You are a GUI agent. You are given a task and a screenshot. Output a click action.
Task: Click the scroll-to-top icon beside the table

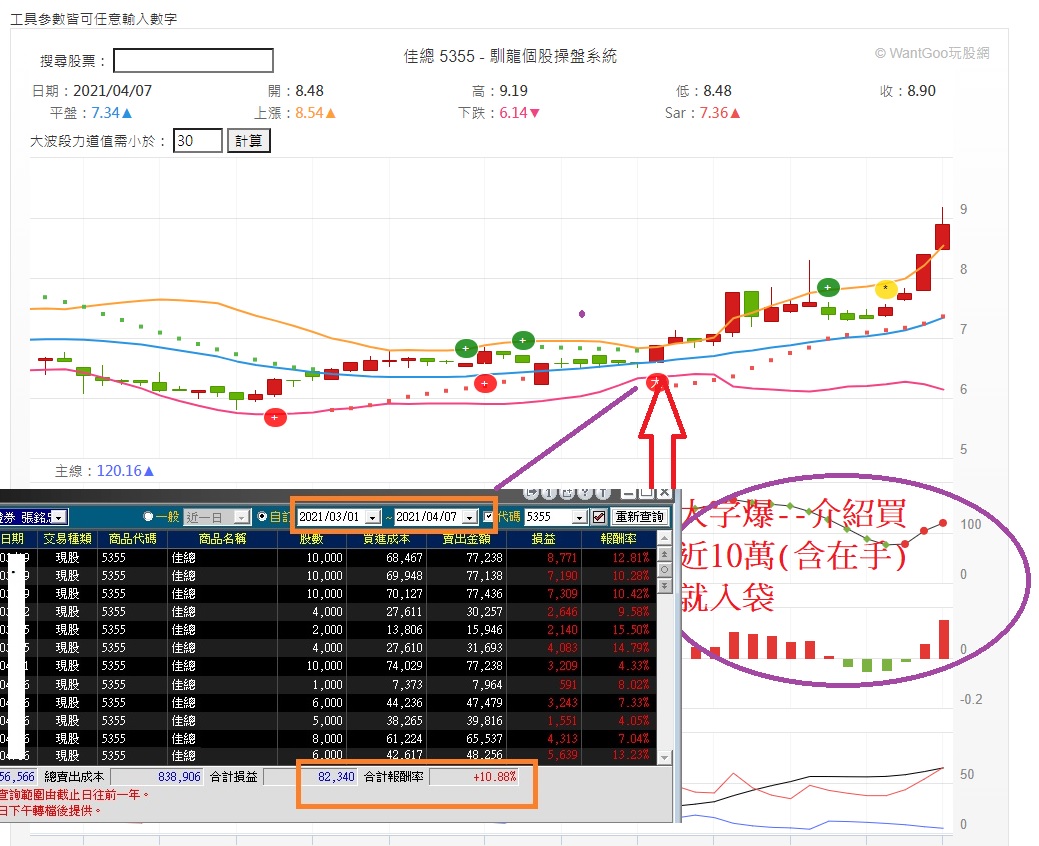click(665, 554)
